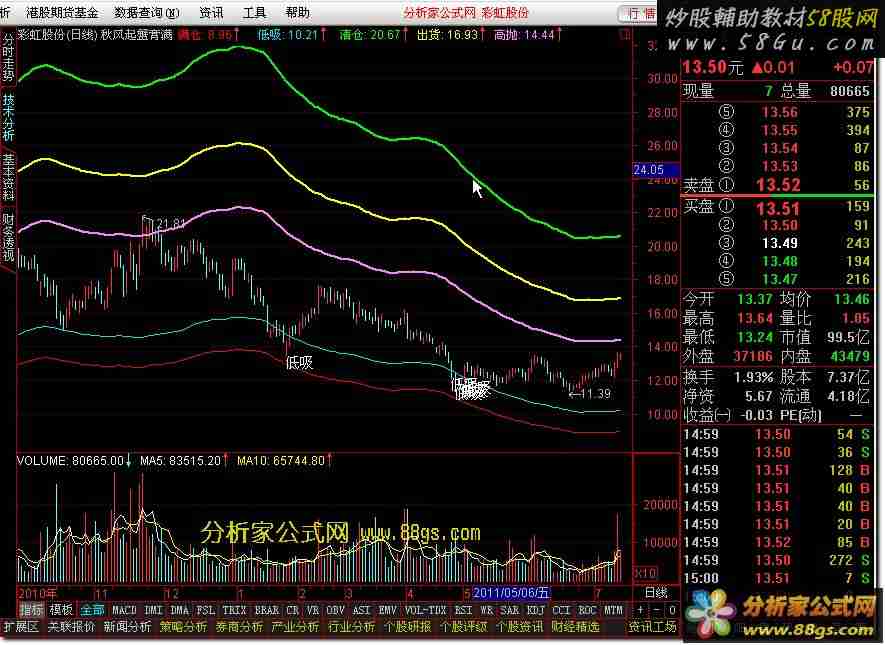Switch to the 技术分析 side tab

(8, 117)
